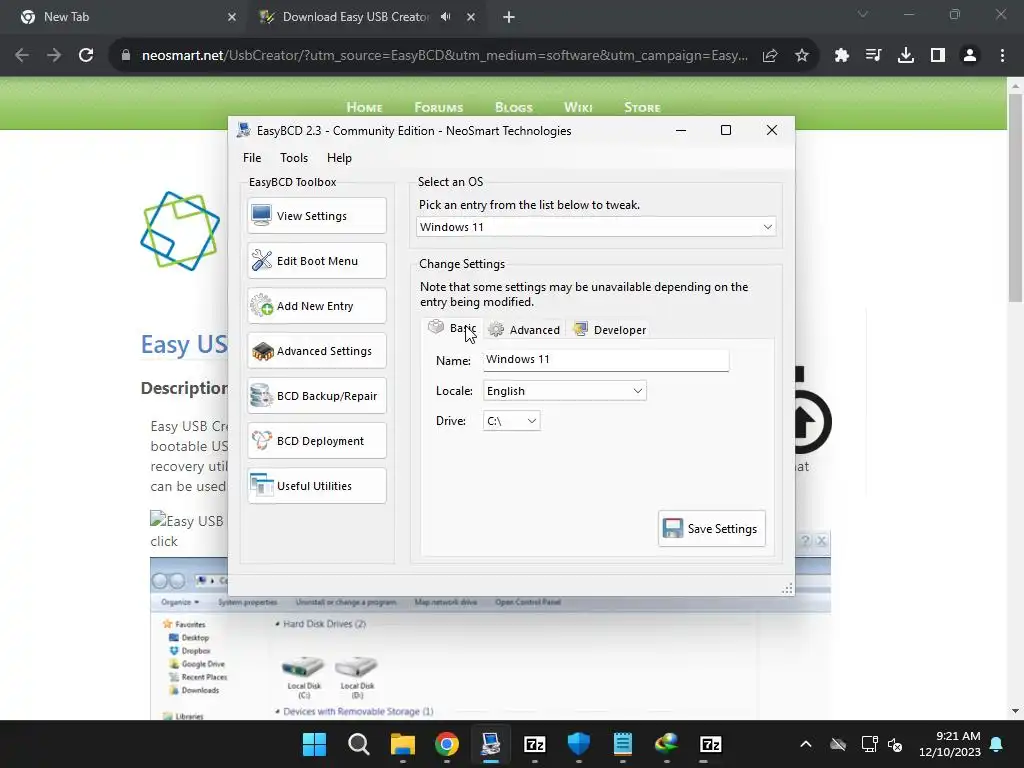This screenshot has width=1024, height=768.
Task: Go to Forums on NeoSmart site
Action: coord(439,107)
